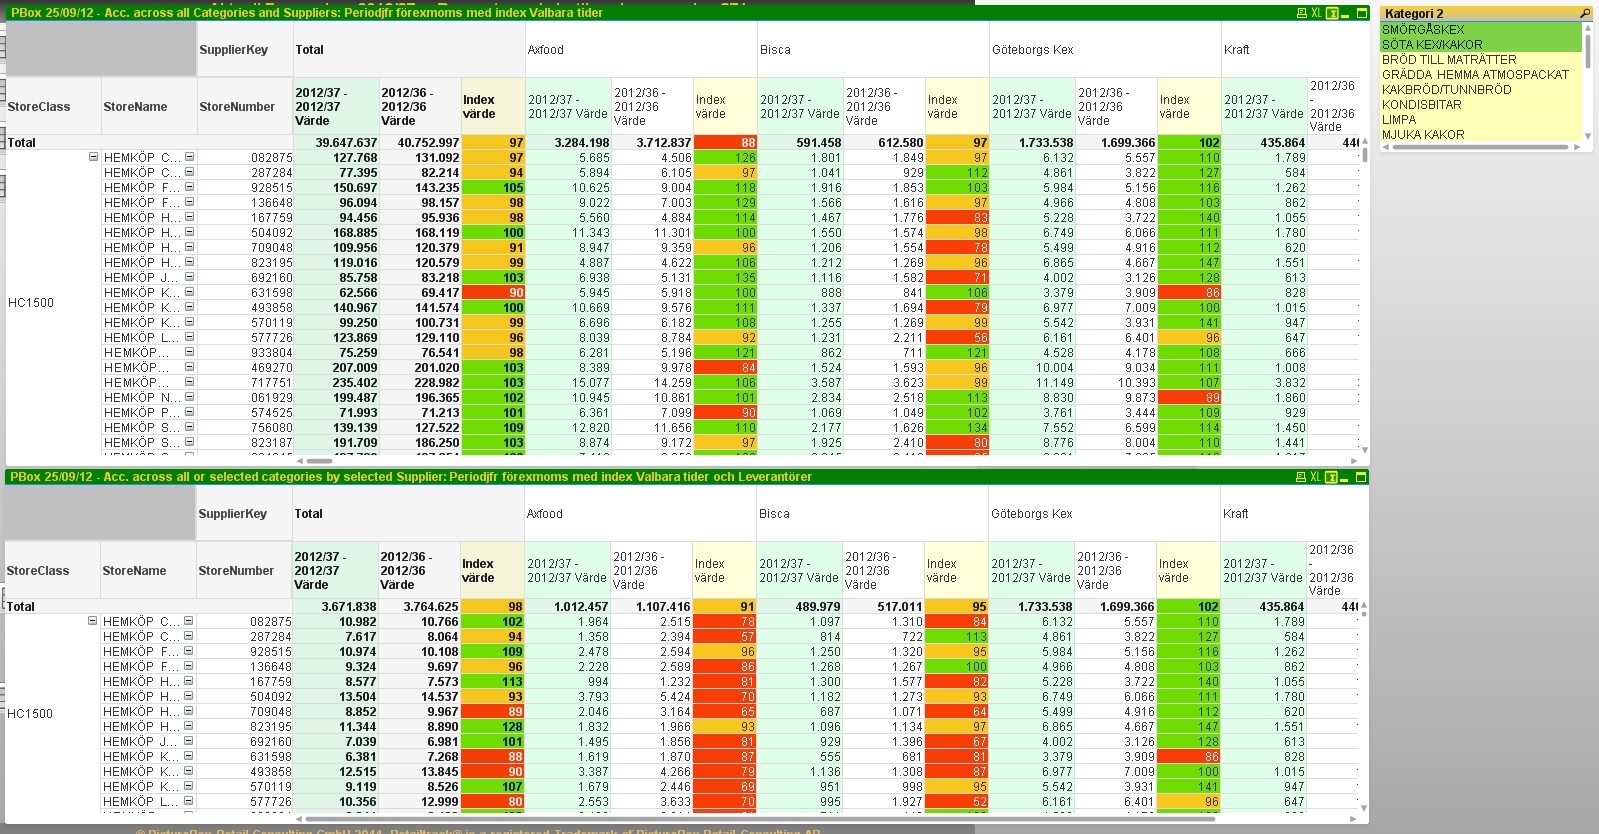
Task: Toggle SÖTA KEX/KAKOR selection in Kategori 2
Action: (x=1481, y=45)
